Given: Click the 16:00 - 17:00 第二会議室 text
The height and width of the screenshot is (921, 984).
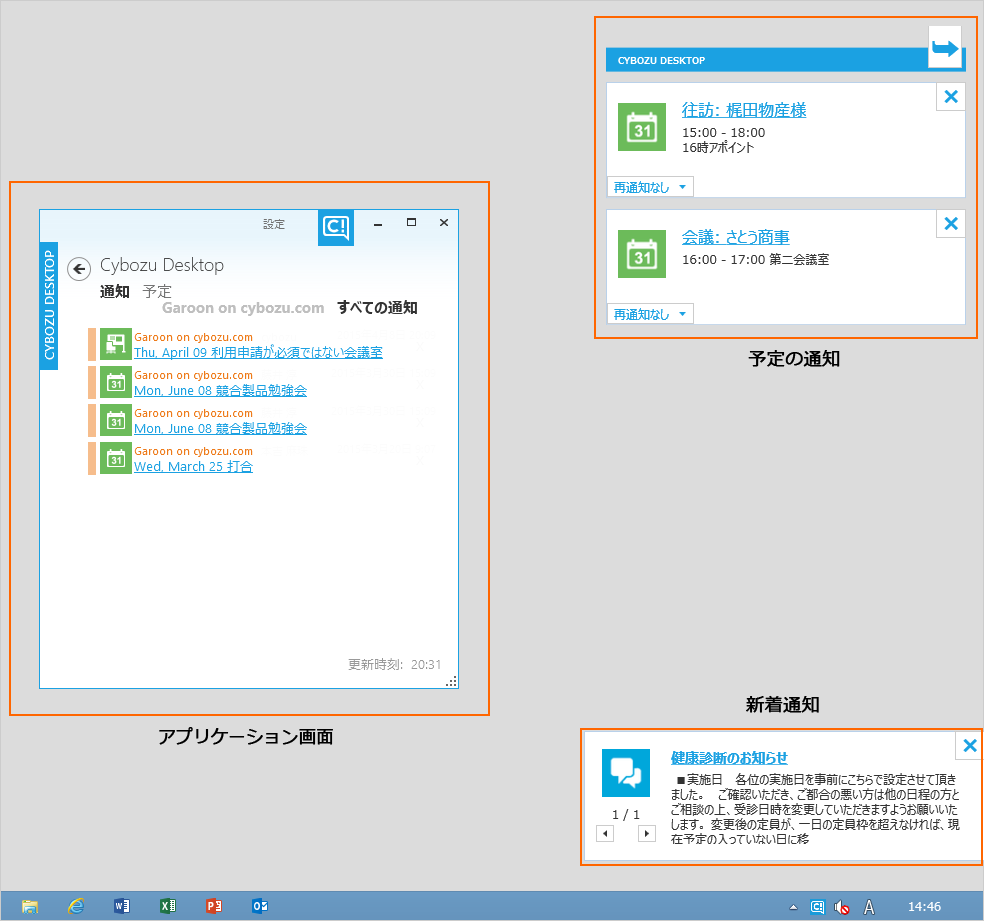Looking at the screenshot, I should click(x=756, y=259).
